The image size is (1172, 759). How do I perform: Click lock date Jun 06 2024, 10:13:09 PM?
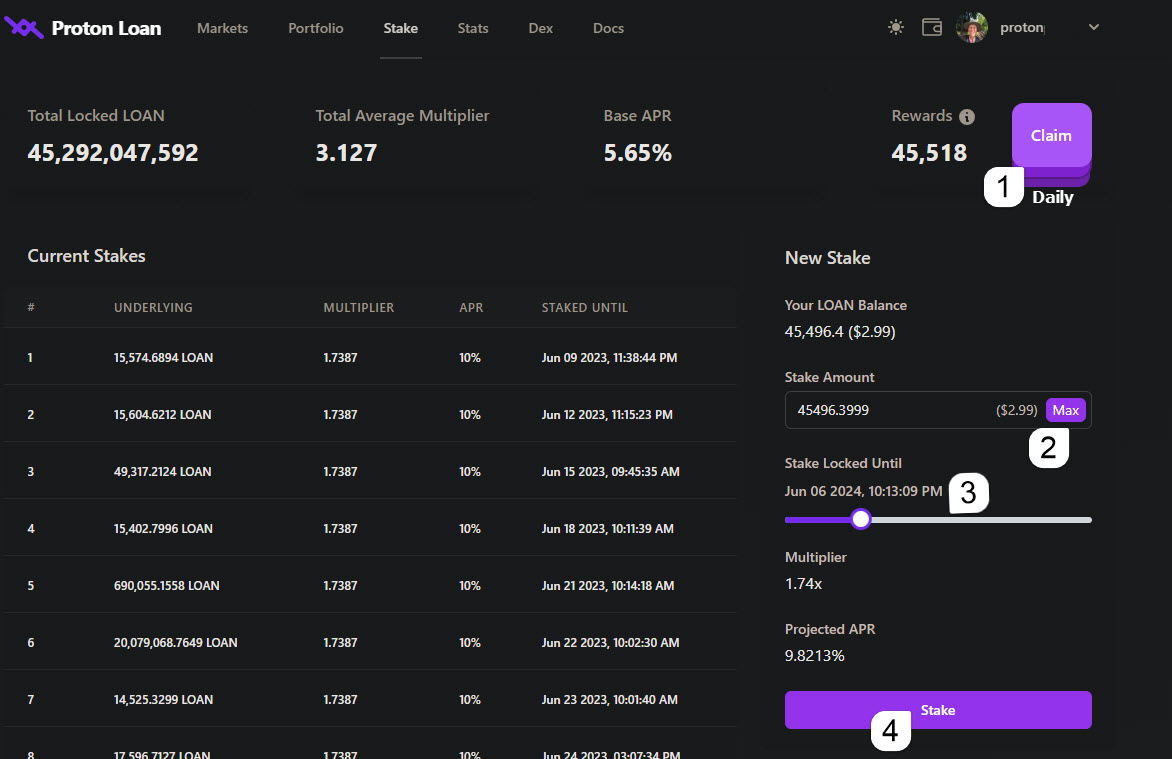(x=863, y=491)
